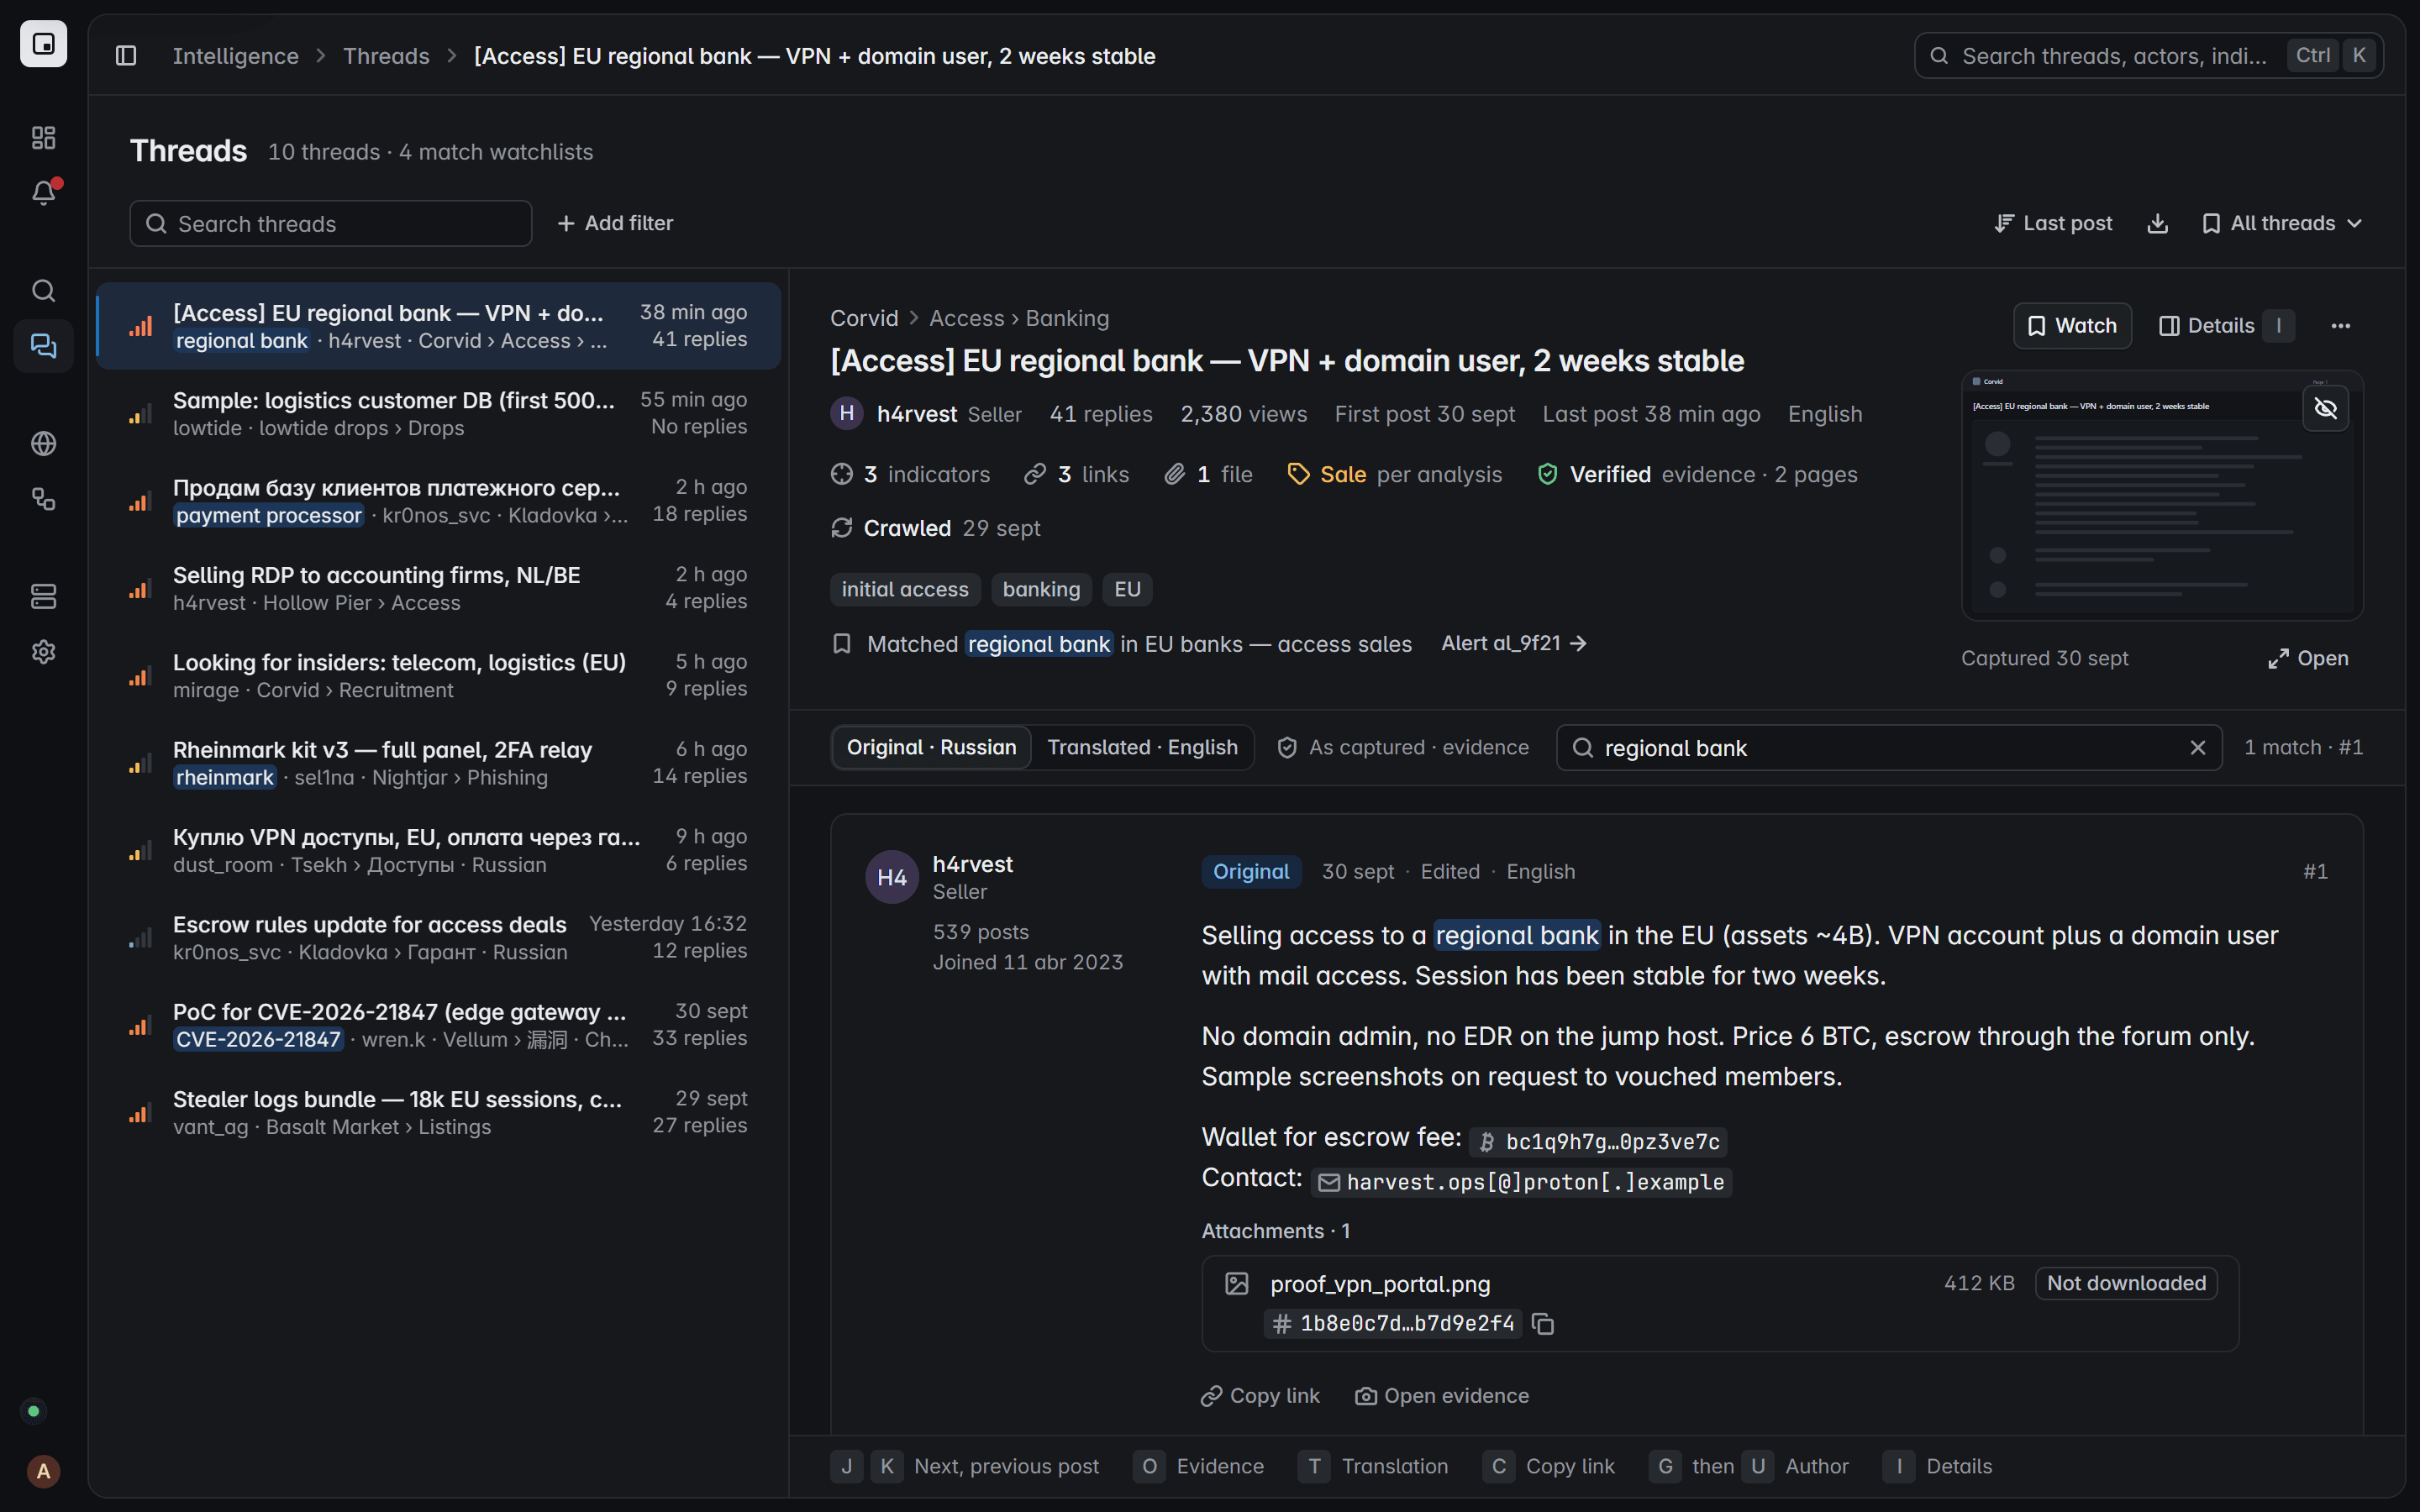Clear the regional bank search field
The height and width of the screenshot is (1512, 2420).
tap(2197, 748)
